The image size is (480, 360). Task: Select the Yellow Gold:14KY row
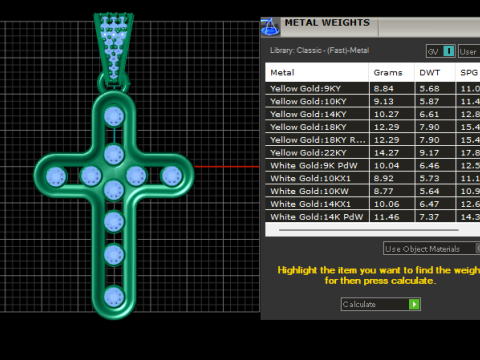point(373,114)
